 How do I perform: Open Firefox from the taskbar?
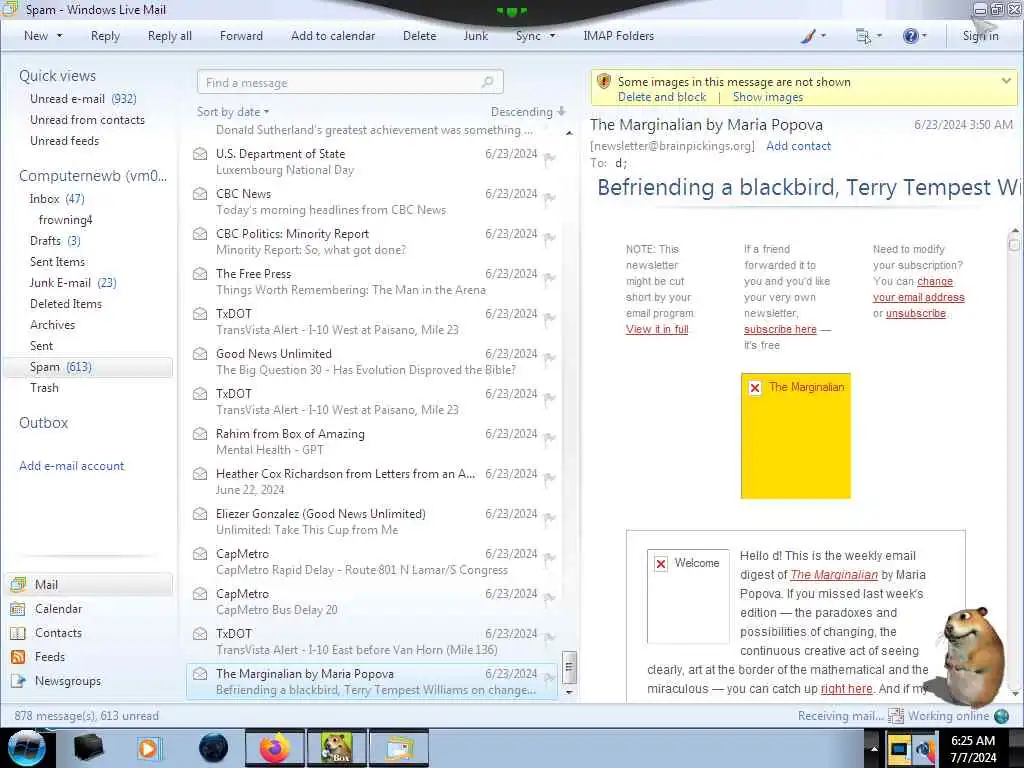point(274,748)
